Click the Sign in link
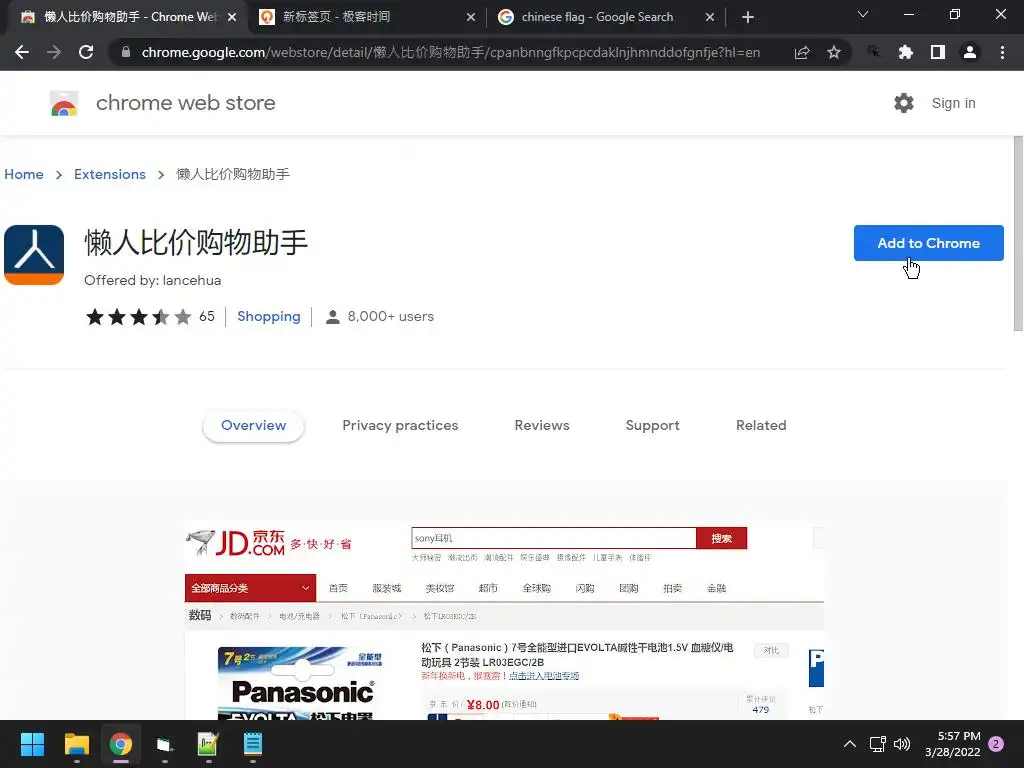The height and width of the screenshot is (768, 1024). [x=953, y=103]
